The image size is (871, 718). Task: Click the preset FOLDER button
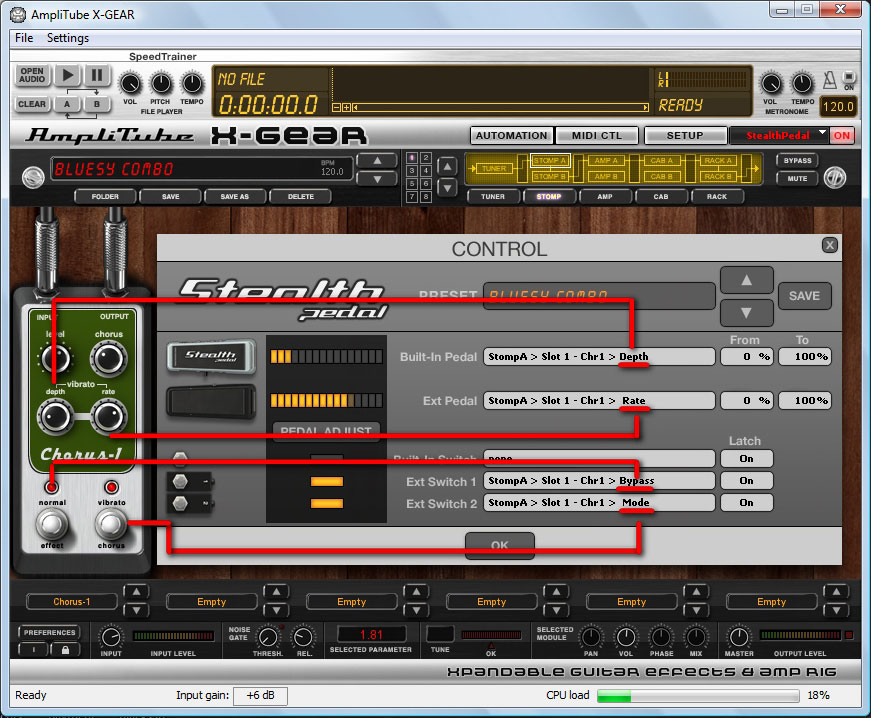pyautogui.click(x=105, y=197)
